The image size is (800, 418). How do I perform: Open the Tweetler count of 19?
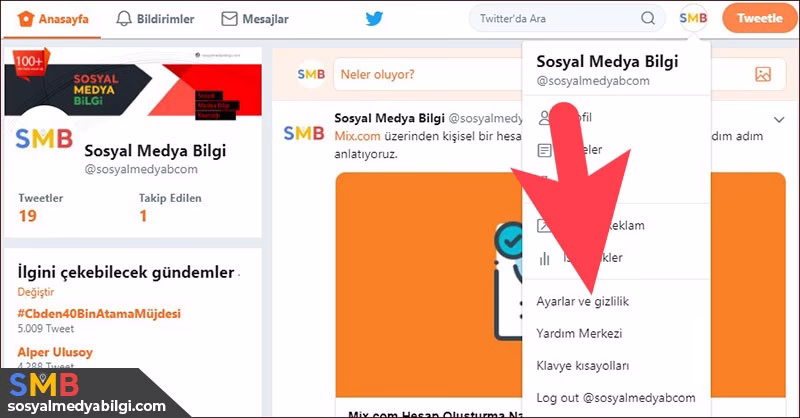pos(26,215)
